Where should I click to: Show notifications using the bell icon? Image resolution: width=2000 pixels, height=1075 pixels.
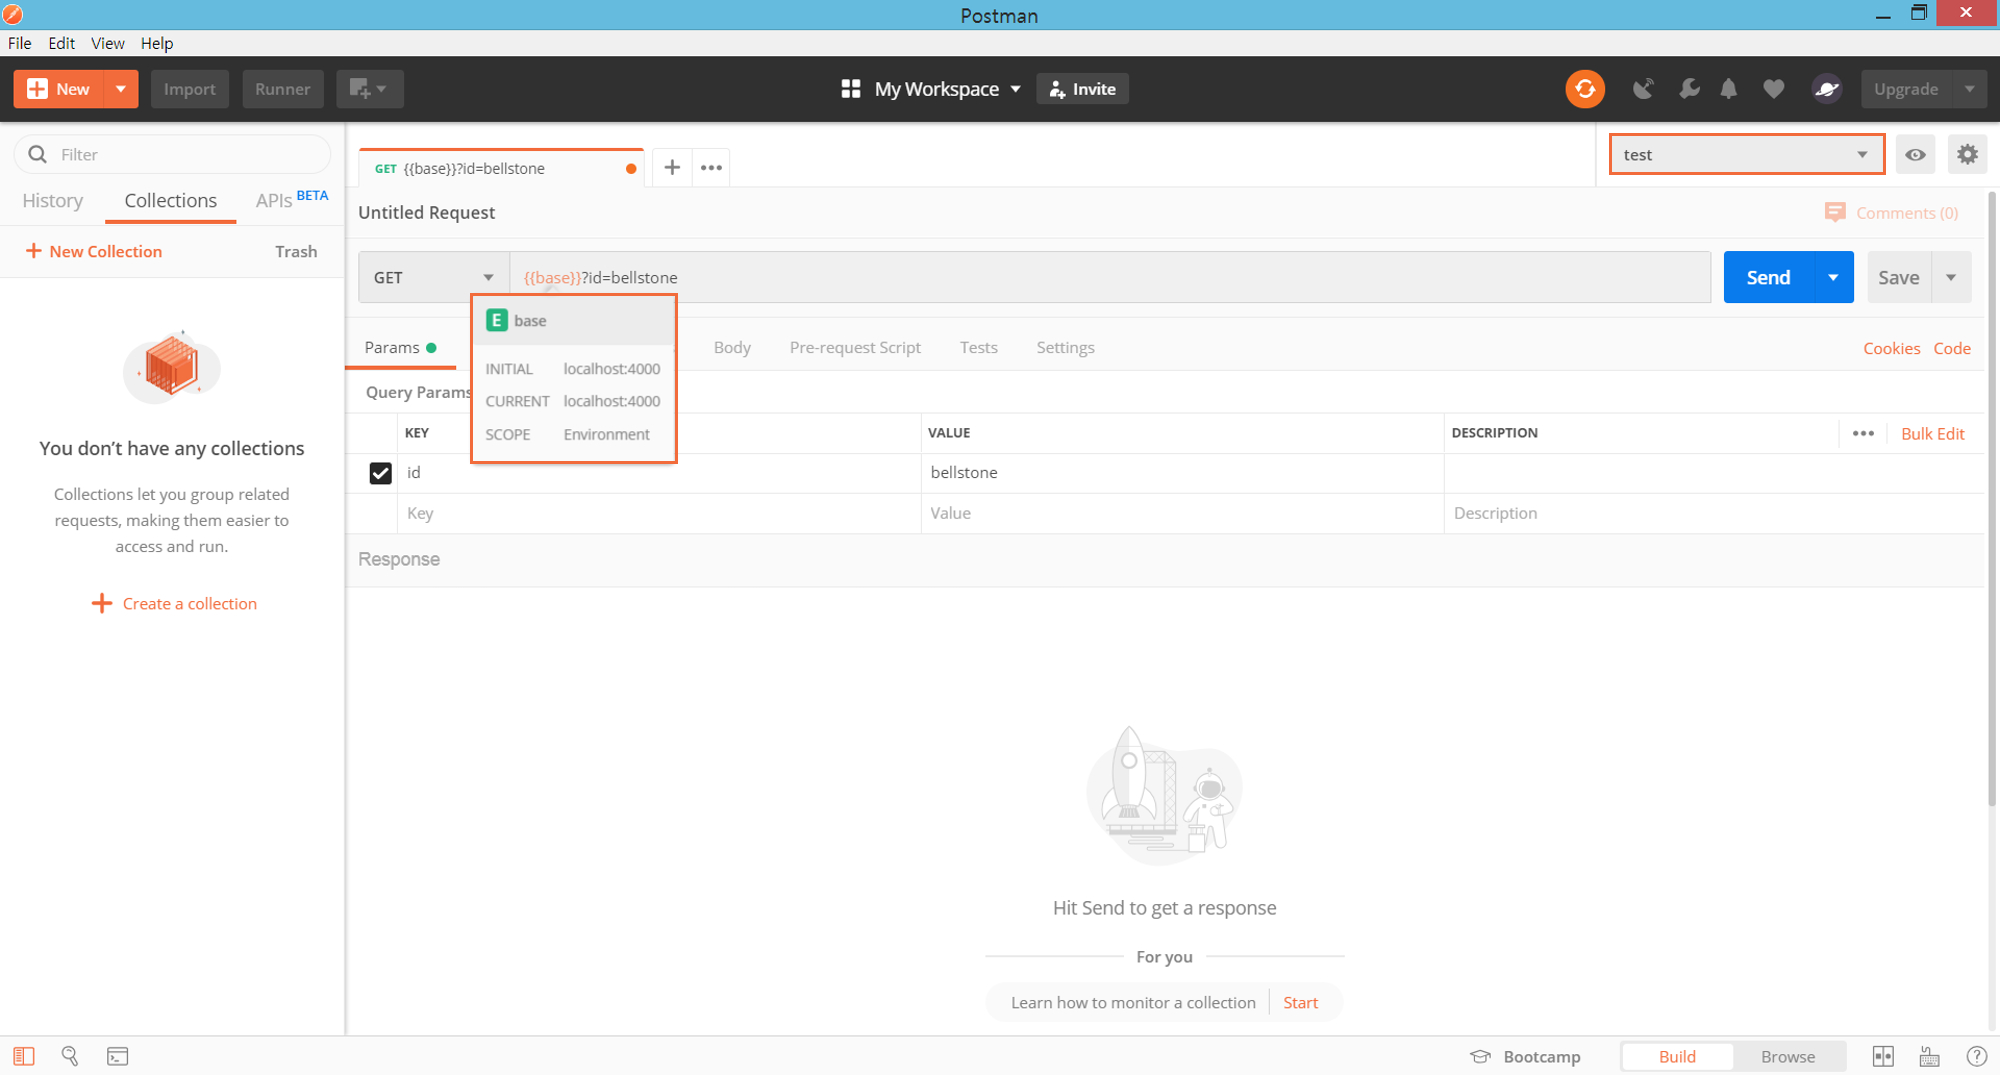point(1729,89)
